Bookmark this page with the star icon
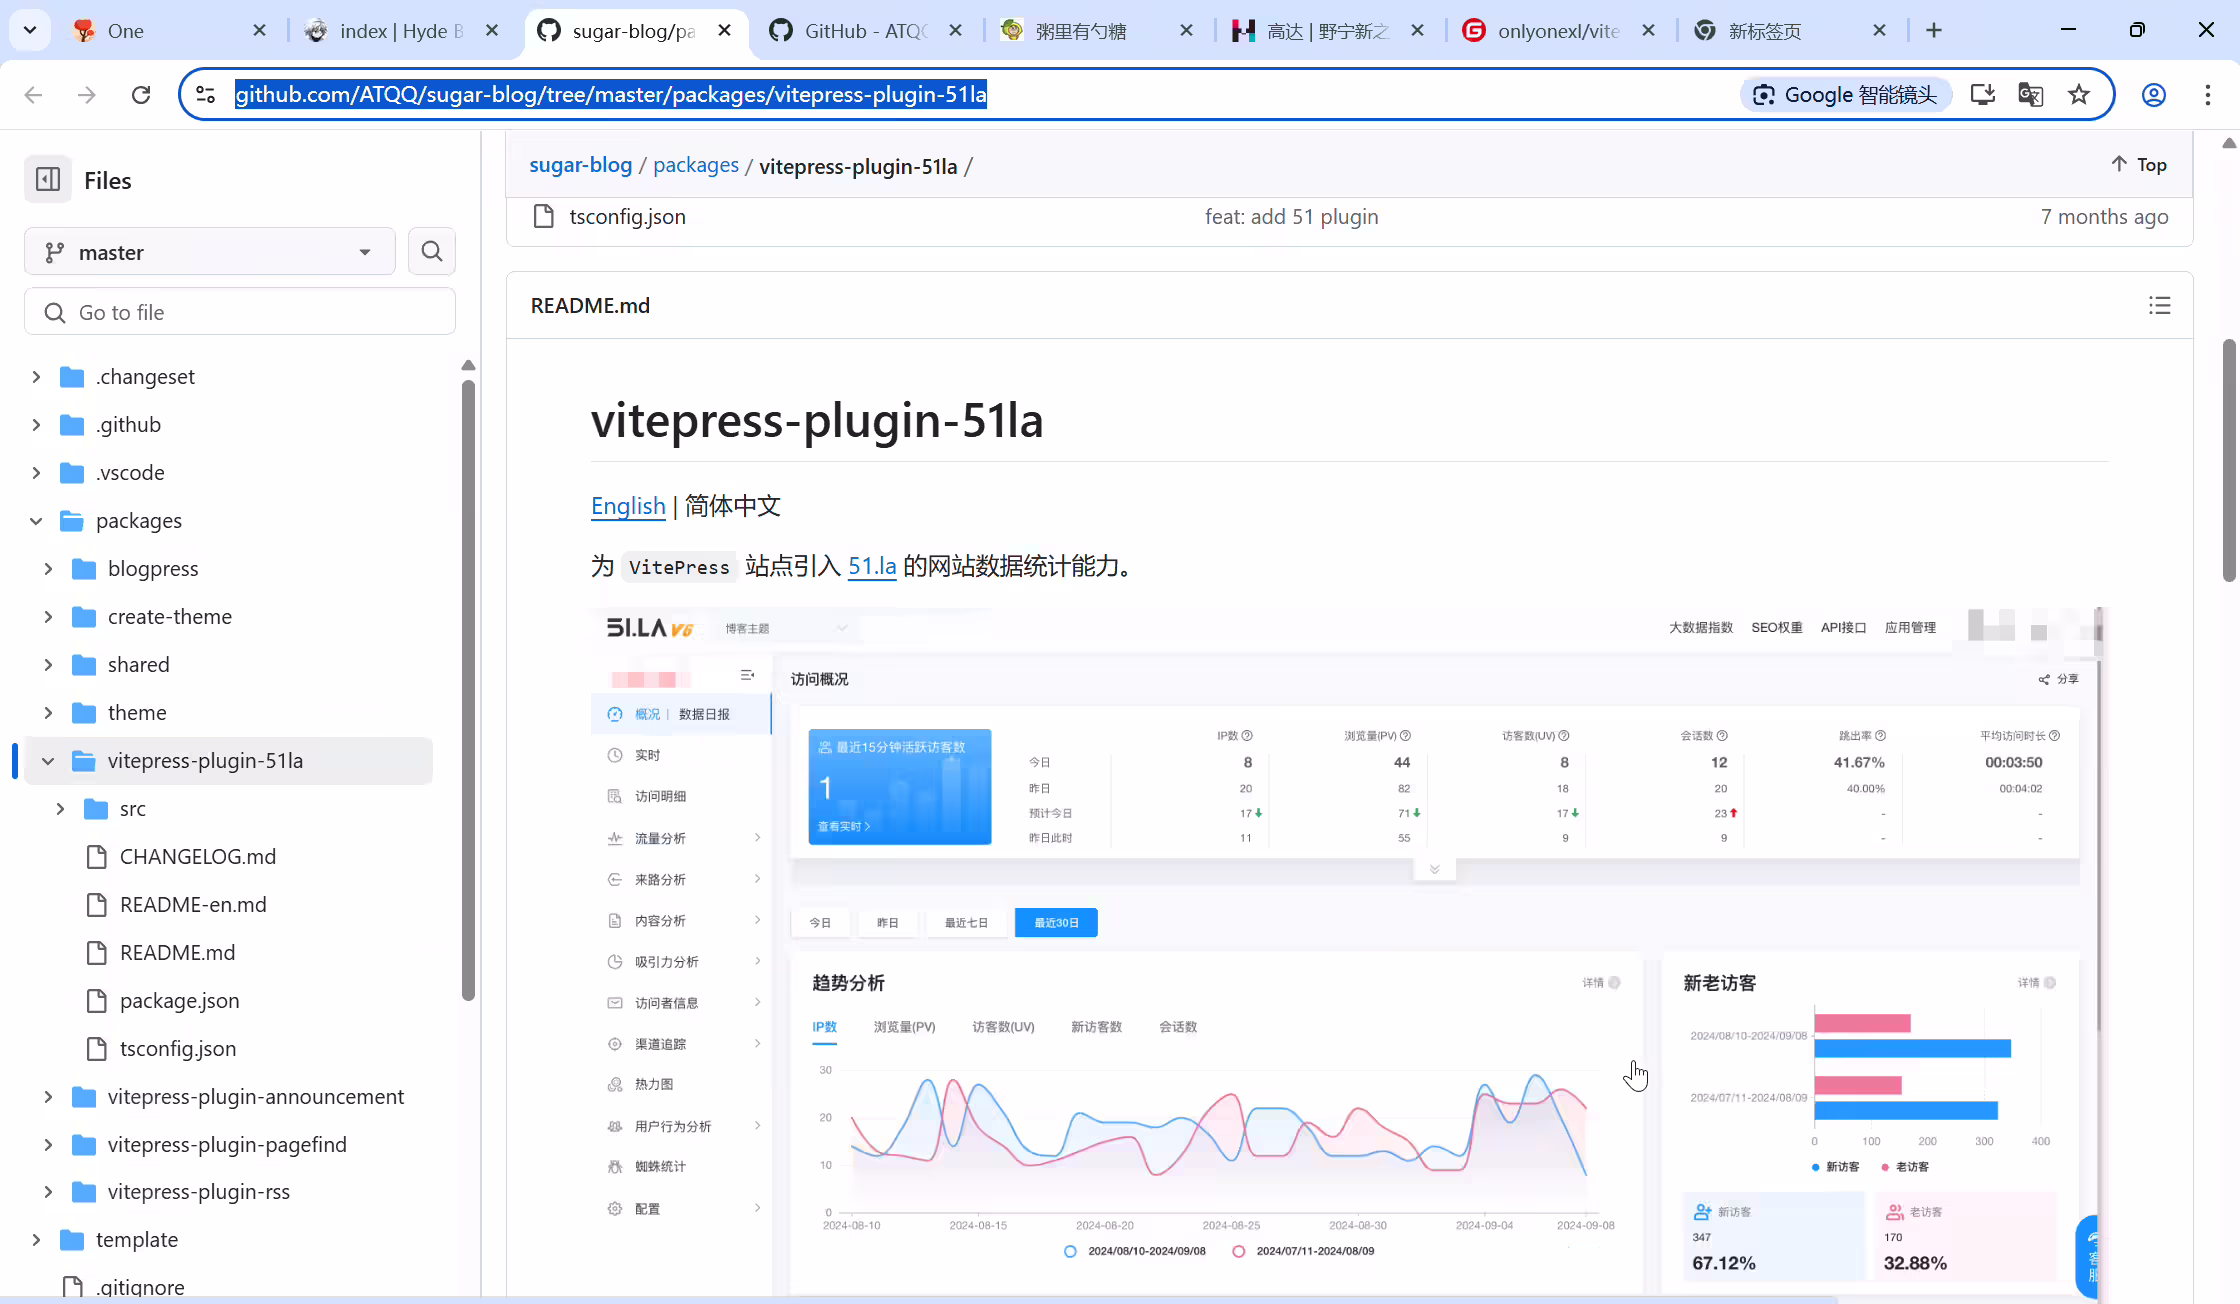The image size is (2240, 1304). [2079, 95]
